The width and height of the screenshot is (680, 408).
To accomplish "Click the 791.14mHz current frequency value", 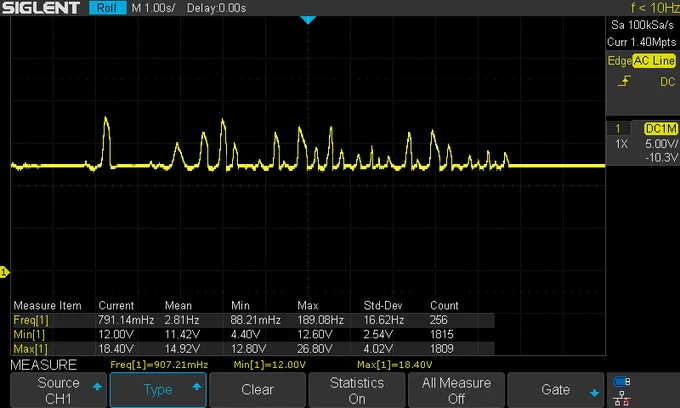I will [x=126, y=320].
